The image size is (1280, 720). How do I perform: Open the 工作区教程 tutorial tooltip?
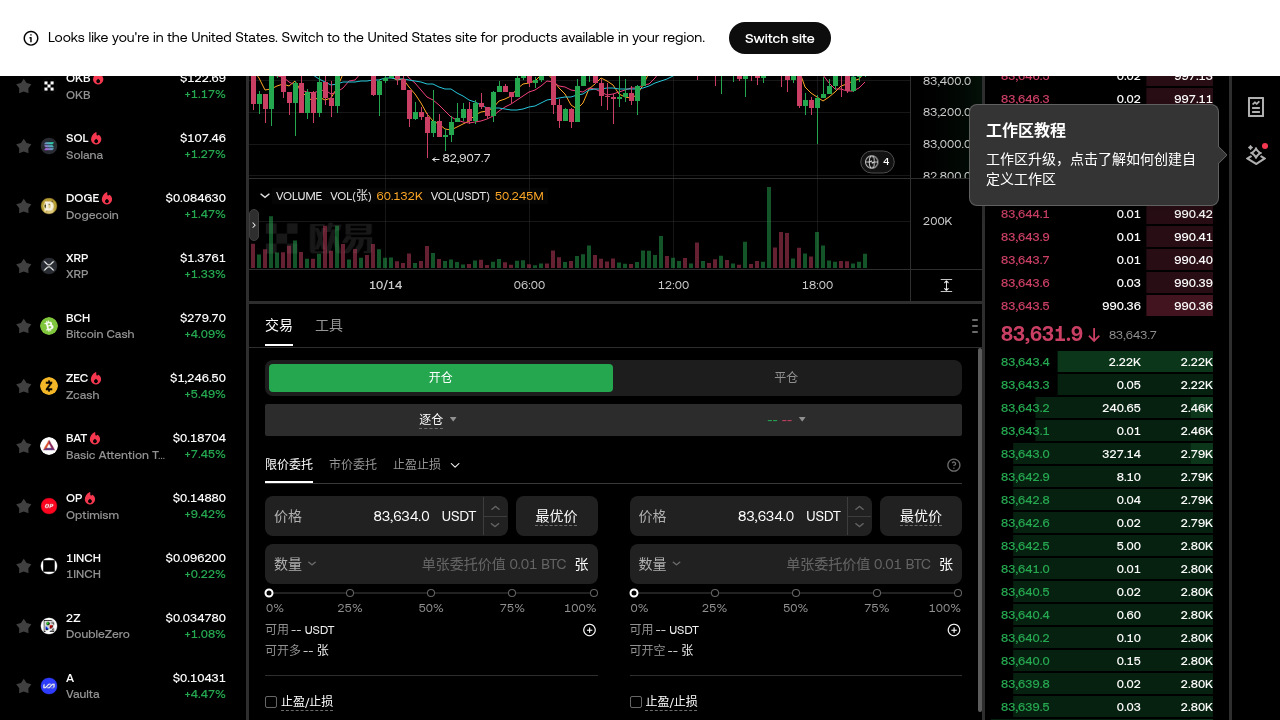pos(1094,155)
